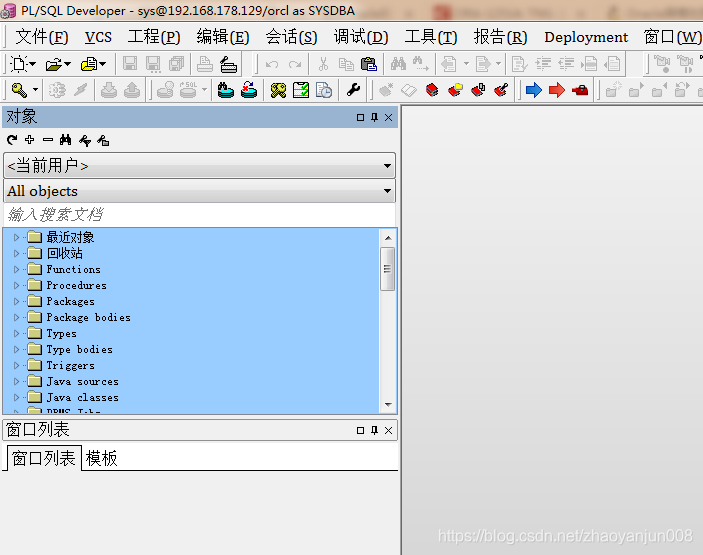
Task: Click the Preferences wrench icon
Action: (x=353, y=90)
